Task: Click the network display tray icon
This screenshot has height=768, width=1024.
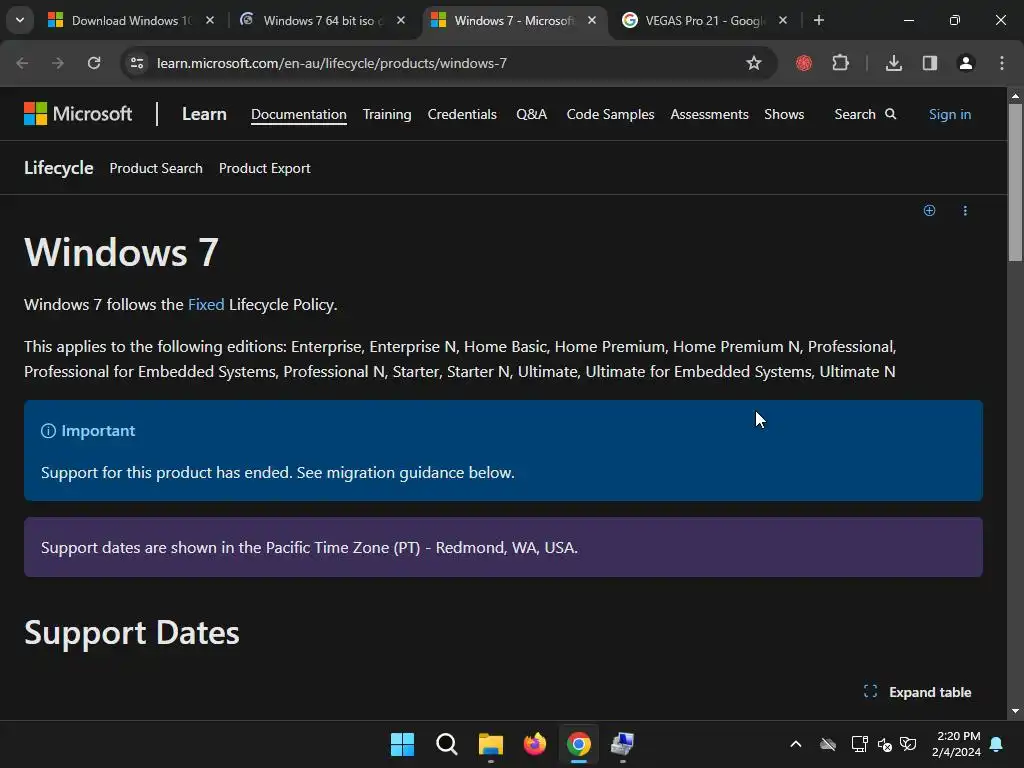Action: pyautogui.click(x=859, y=744)
